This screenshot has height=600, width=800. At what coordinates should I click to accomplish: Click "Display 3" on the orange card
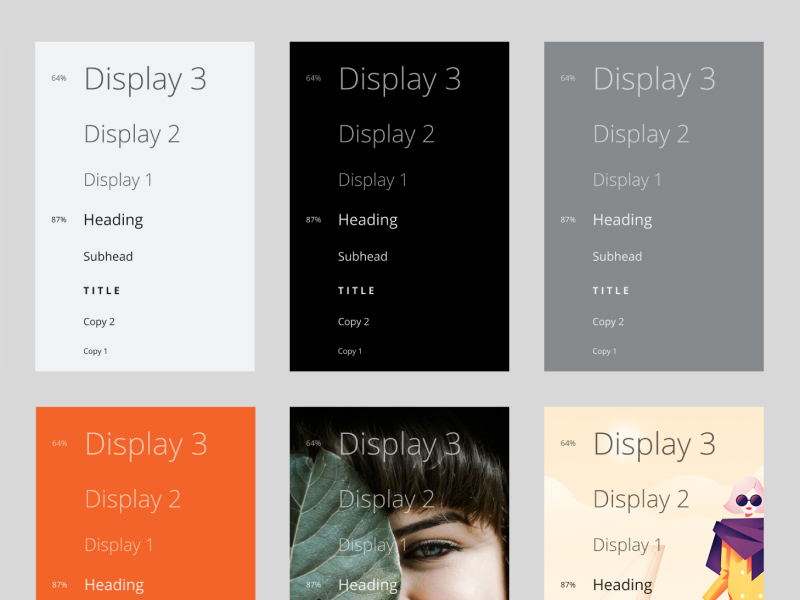[x=145, y=444]
